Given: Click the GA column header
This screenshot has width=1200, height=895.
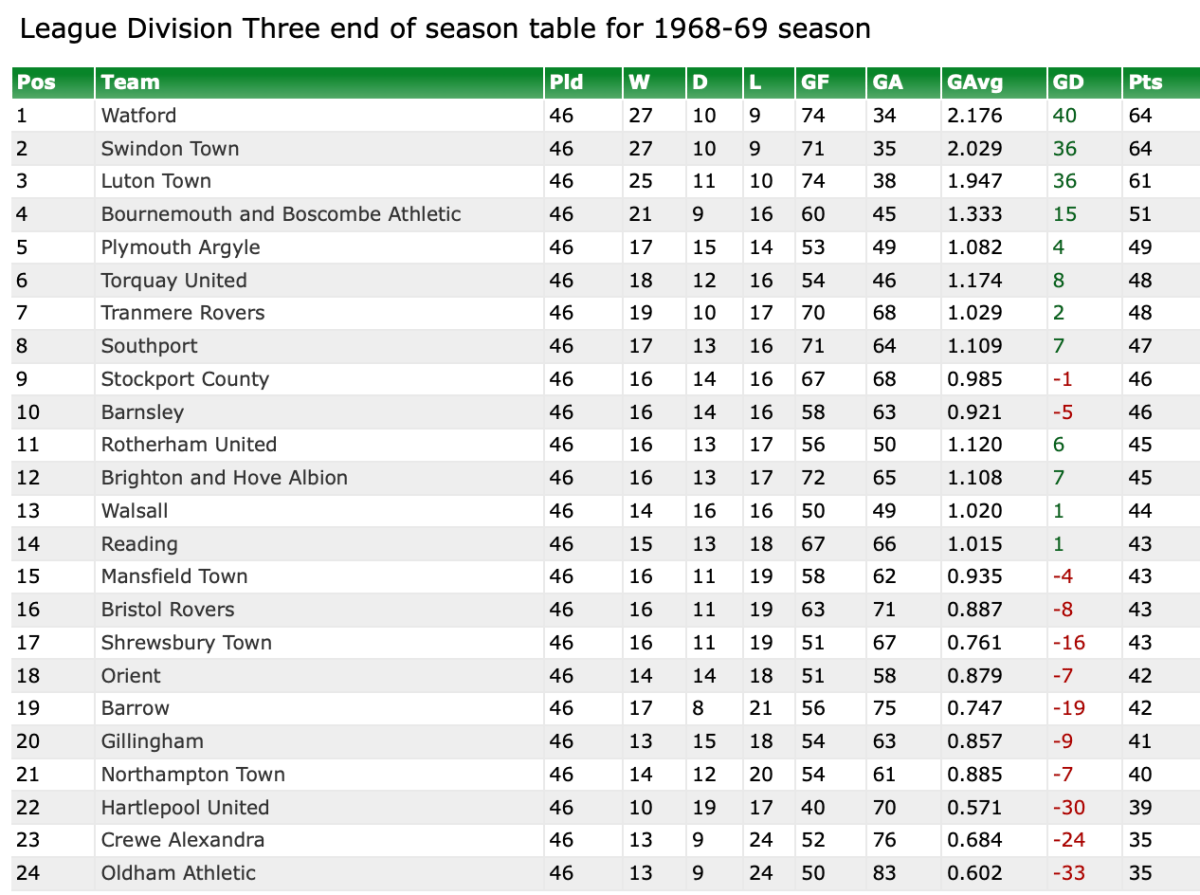Looking at the screenshot, I should 887,83.
